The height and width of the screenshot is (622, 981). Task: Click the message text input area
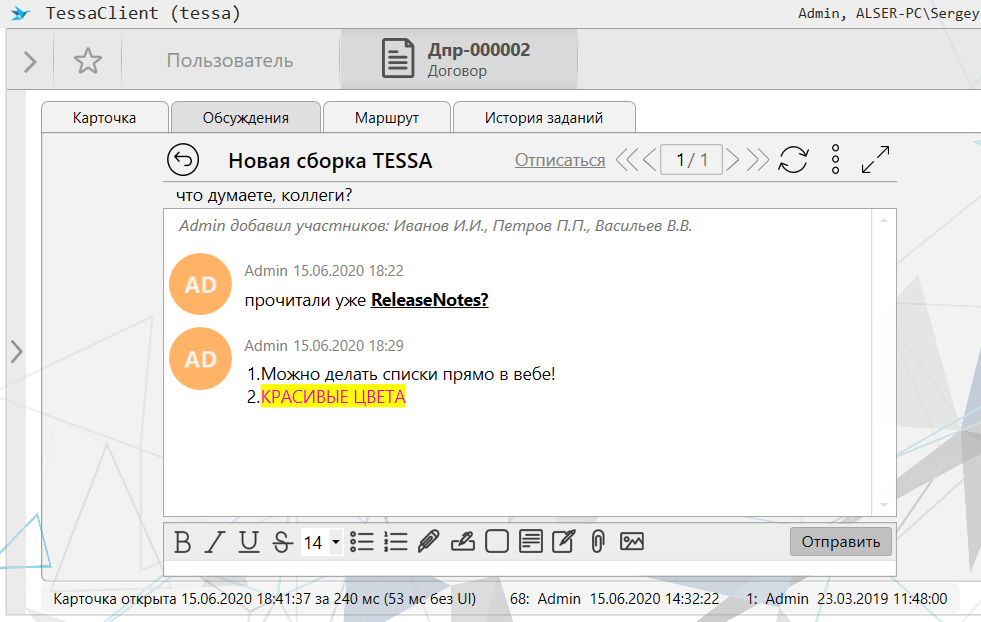[x=529, y=568]
